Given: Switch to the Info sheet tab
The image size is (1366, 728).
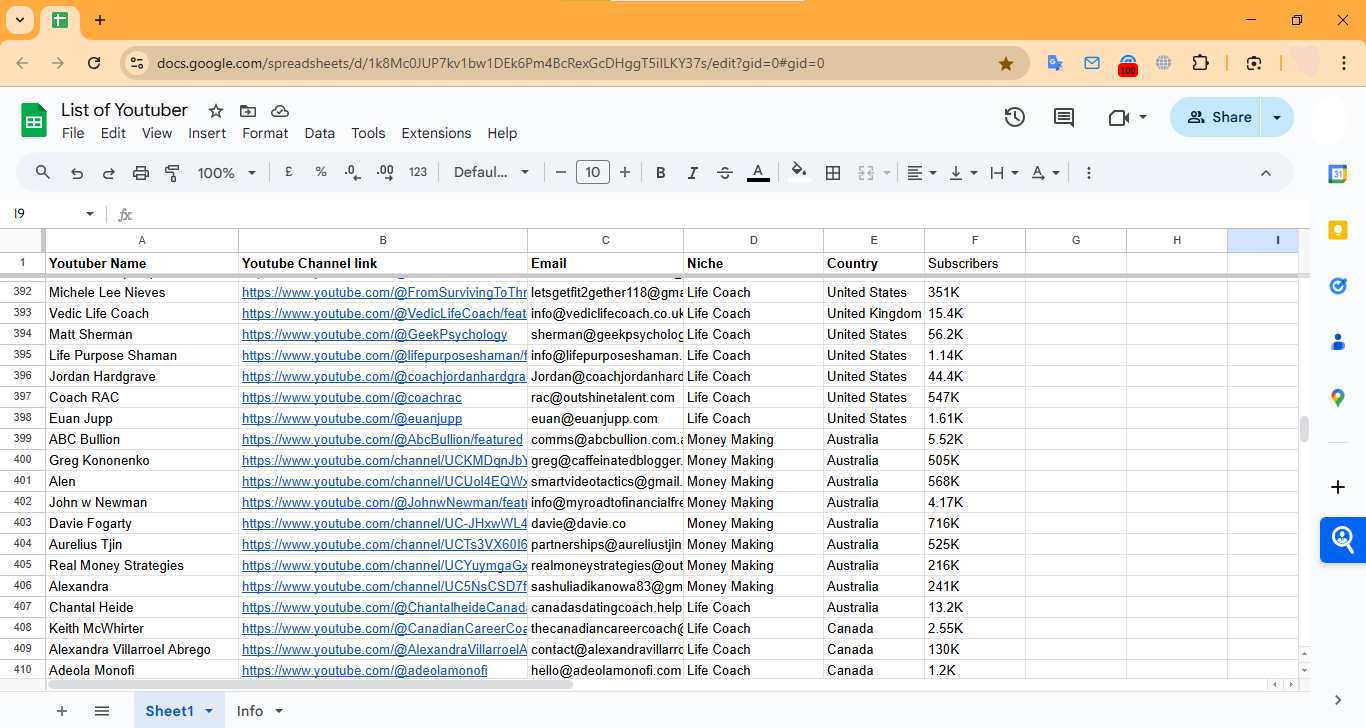Looking at the screenshot, I should coord(250,711).
